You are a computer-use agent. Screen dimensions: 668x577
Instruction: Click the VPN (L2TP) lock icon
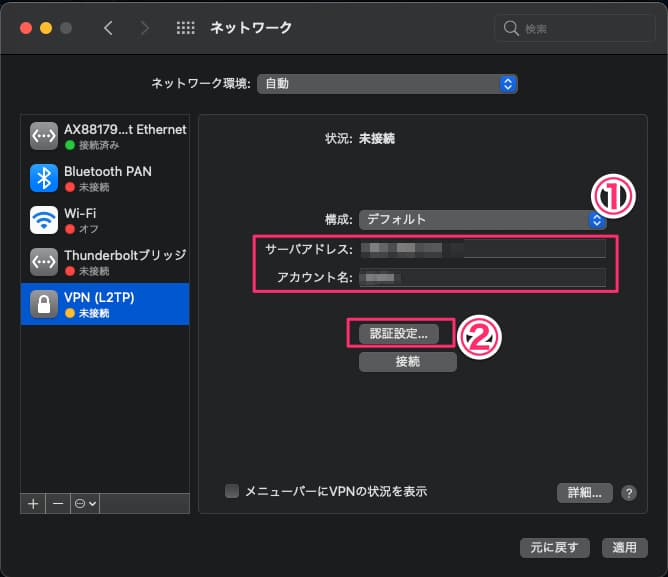(x=43, y=304)
